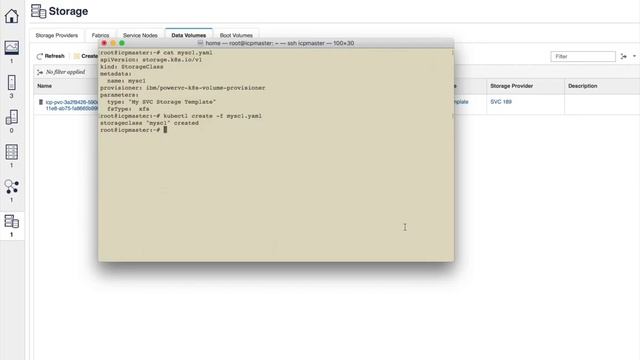Click the Refresh button in the toolbar
Screen dimensions: 640x360
[51, 56]
